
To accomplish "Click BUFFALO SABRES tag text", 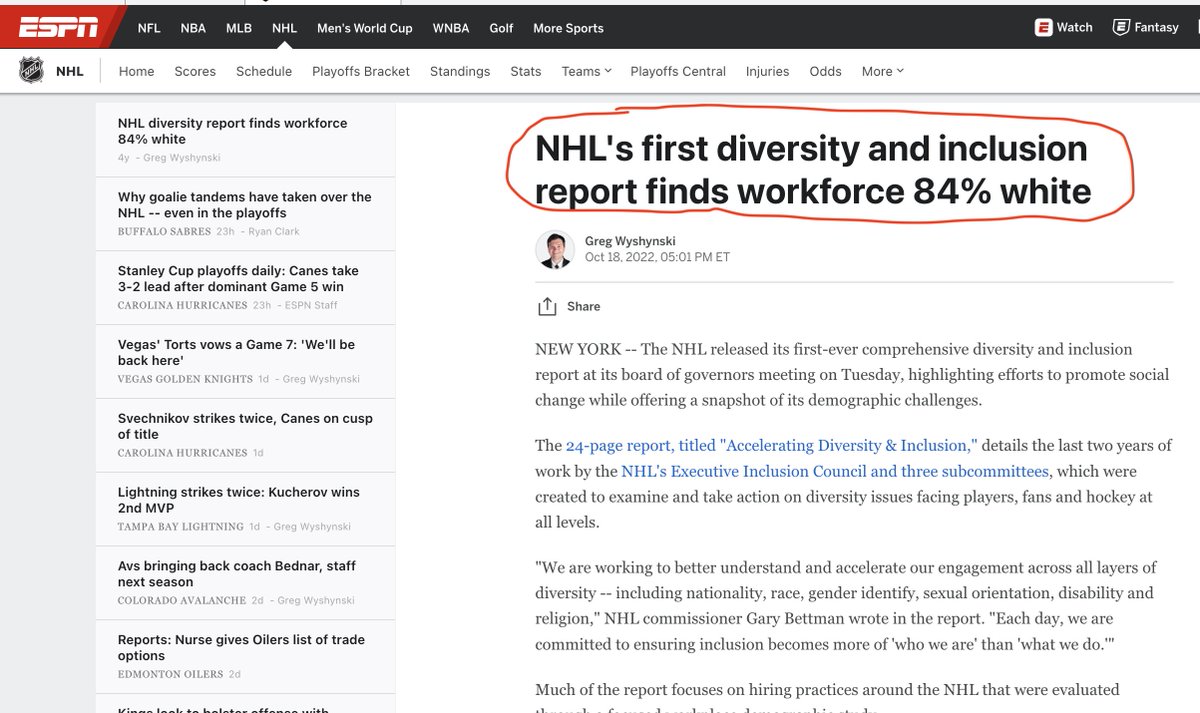I will [x=164, y=232].
